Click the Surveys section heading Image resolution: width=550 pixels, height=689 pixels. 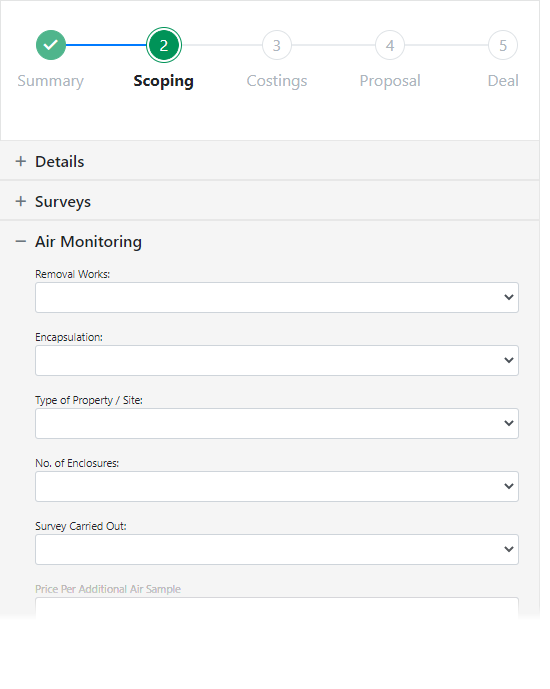63,202
